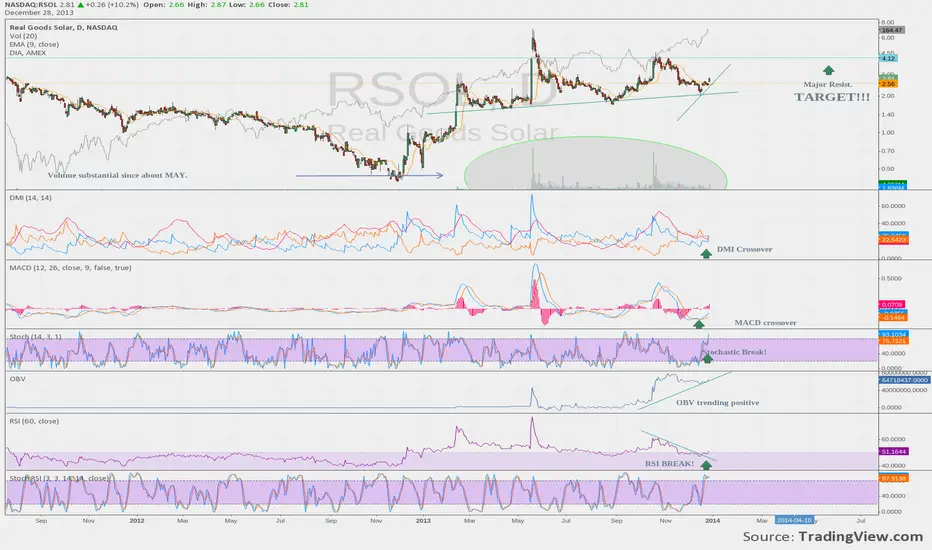Click the 0.70 tick on the price scale
Screen dimensions: 932x550
pyautogui.click(x=887, y=150)
